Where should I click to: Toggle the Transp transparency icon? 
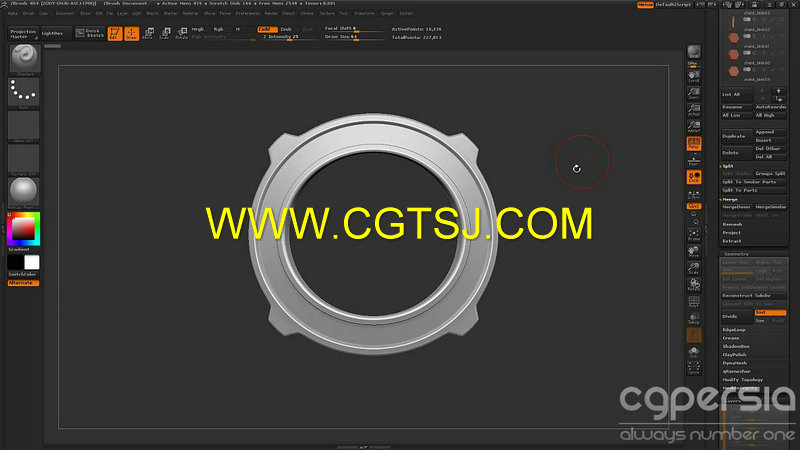[694, 318]
